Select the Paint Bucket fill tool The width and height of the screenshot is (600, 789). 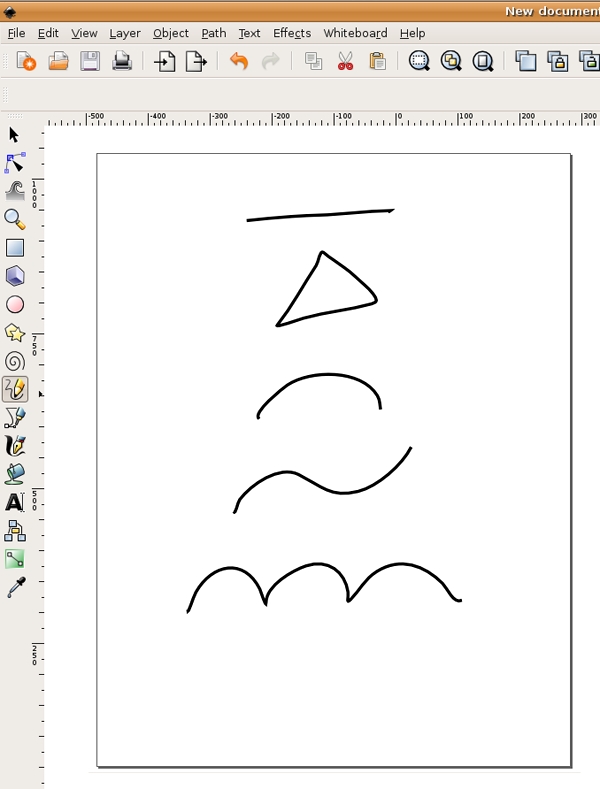point(14,474)
